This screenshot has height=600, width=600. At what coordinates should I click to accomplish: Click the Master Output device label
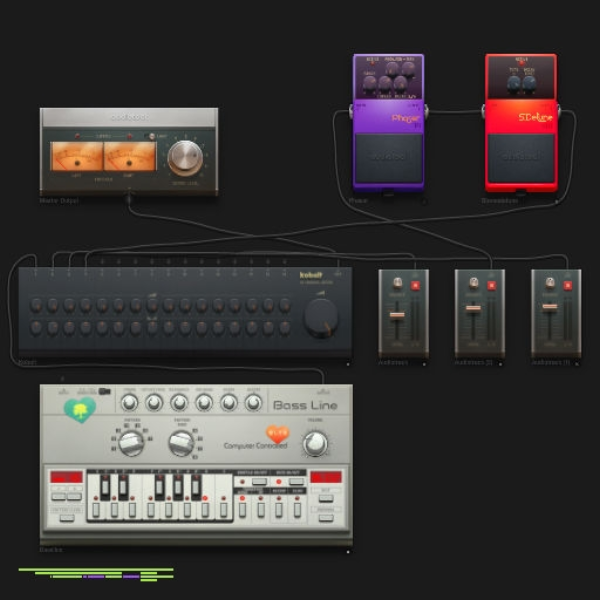point(59,201)
